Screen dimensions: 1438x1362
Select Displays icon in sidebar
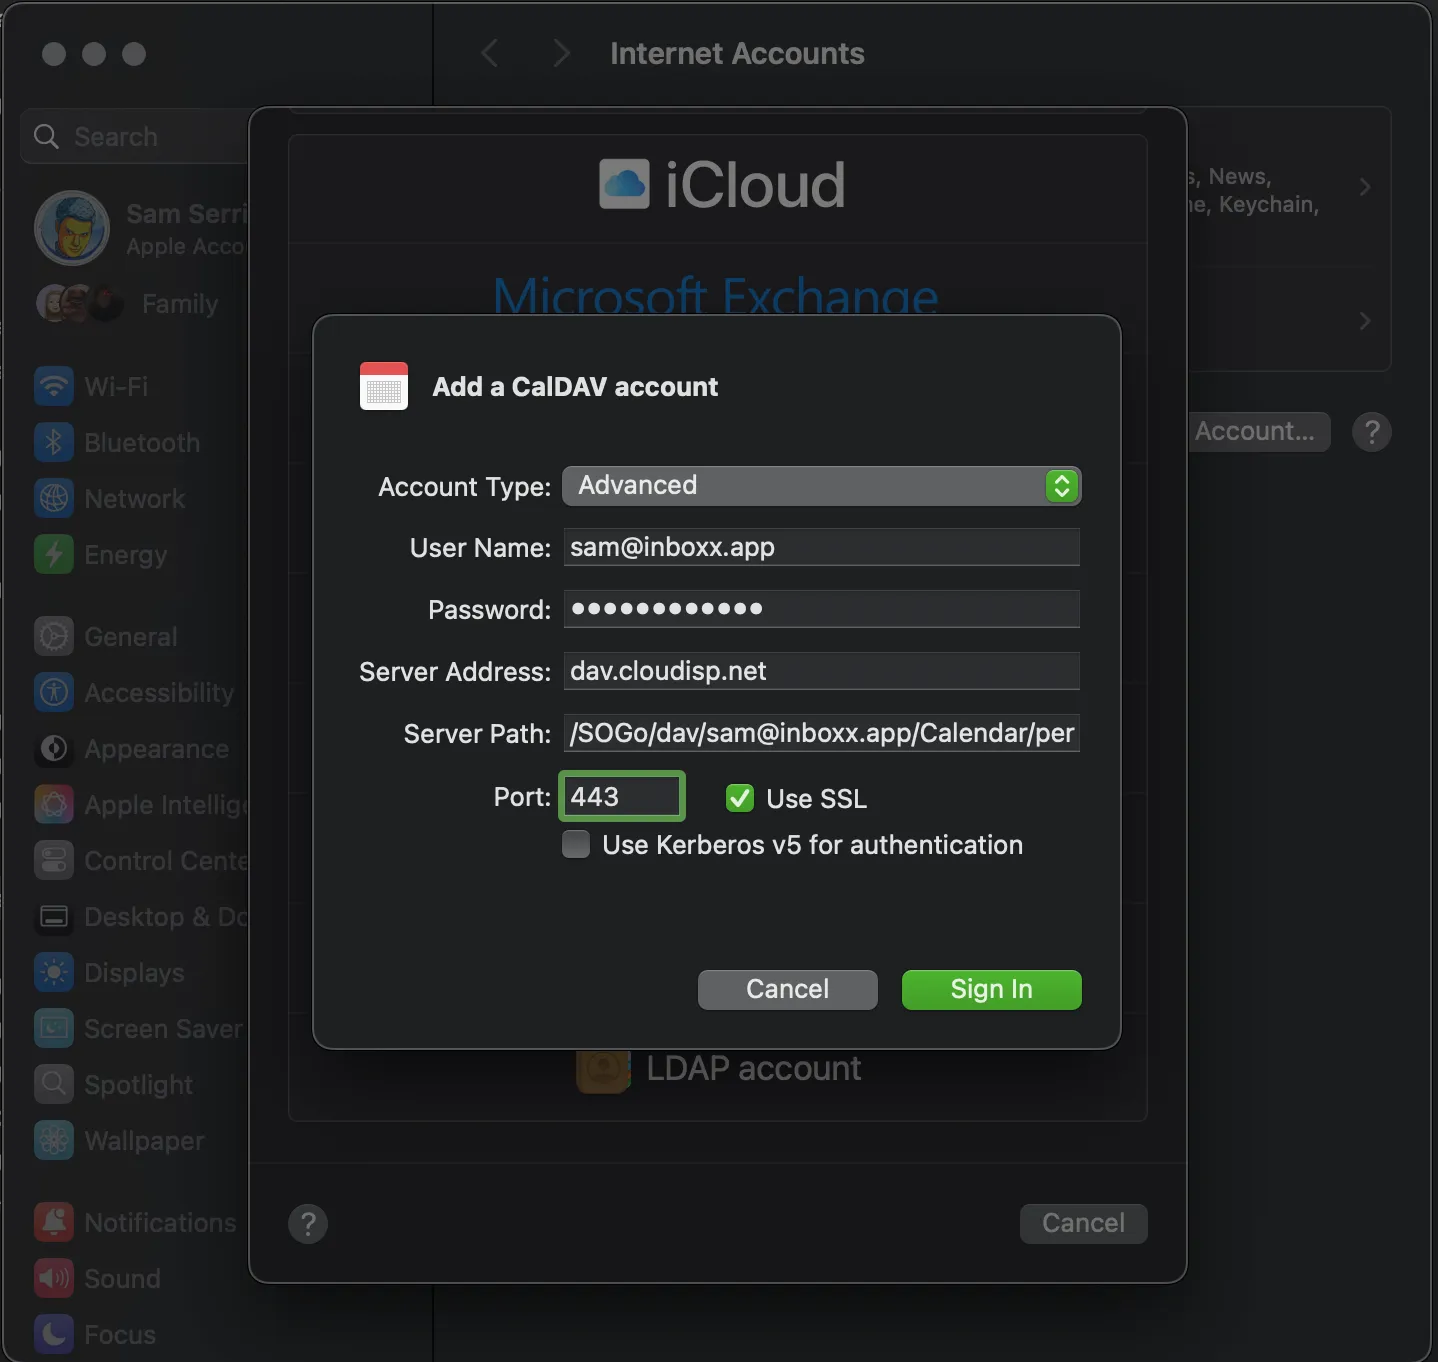click(x=54, y=972)
